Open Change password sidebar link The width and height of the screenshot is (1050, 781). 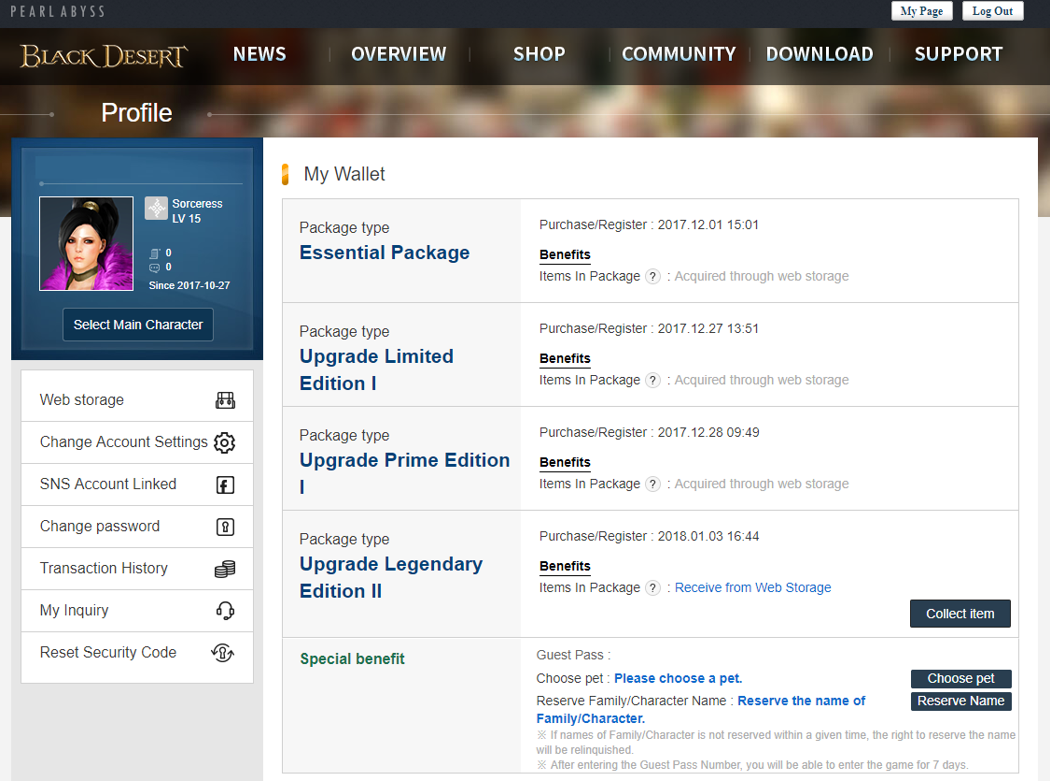(x=137, y=527)
